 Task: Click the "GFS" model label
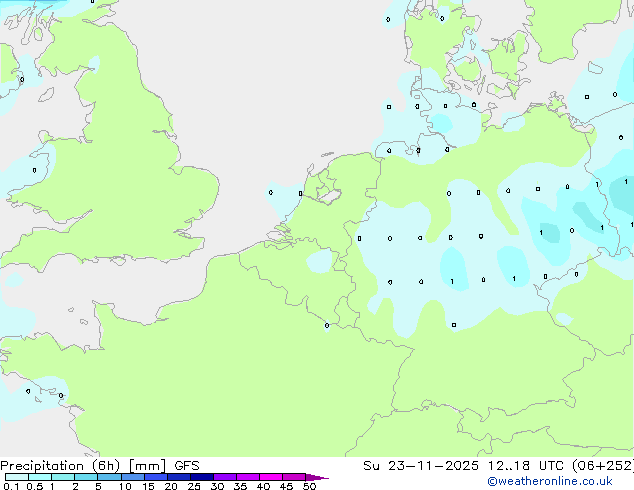187,466
